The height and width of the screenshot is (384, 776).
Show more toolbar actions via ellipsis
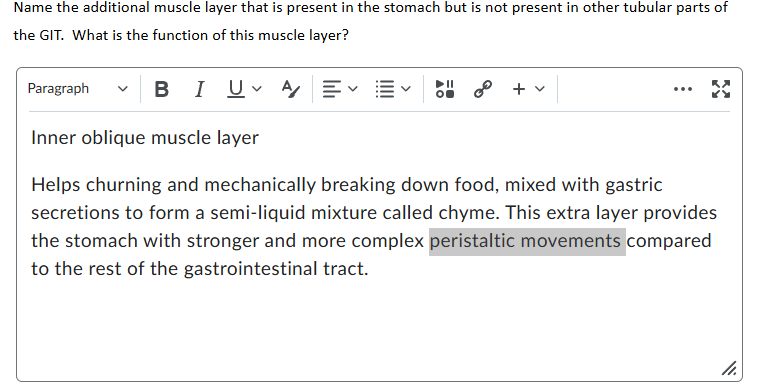click(x=683, y=89)
